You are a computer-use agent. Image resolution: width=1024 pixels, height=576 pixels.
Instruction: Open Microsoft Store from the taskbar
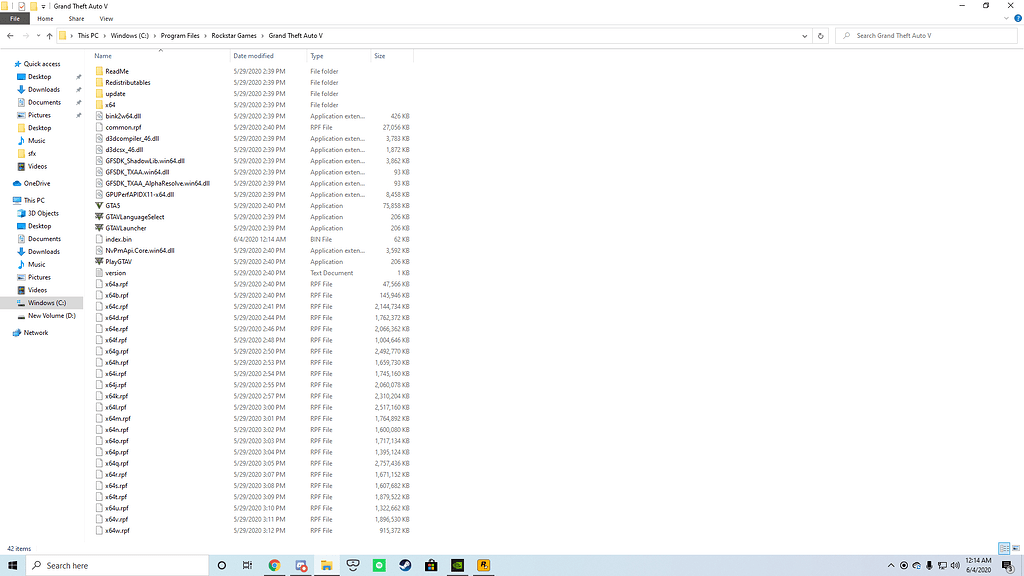432,565
